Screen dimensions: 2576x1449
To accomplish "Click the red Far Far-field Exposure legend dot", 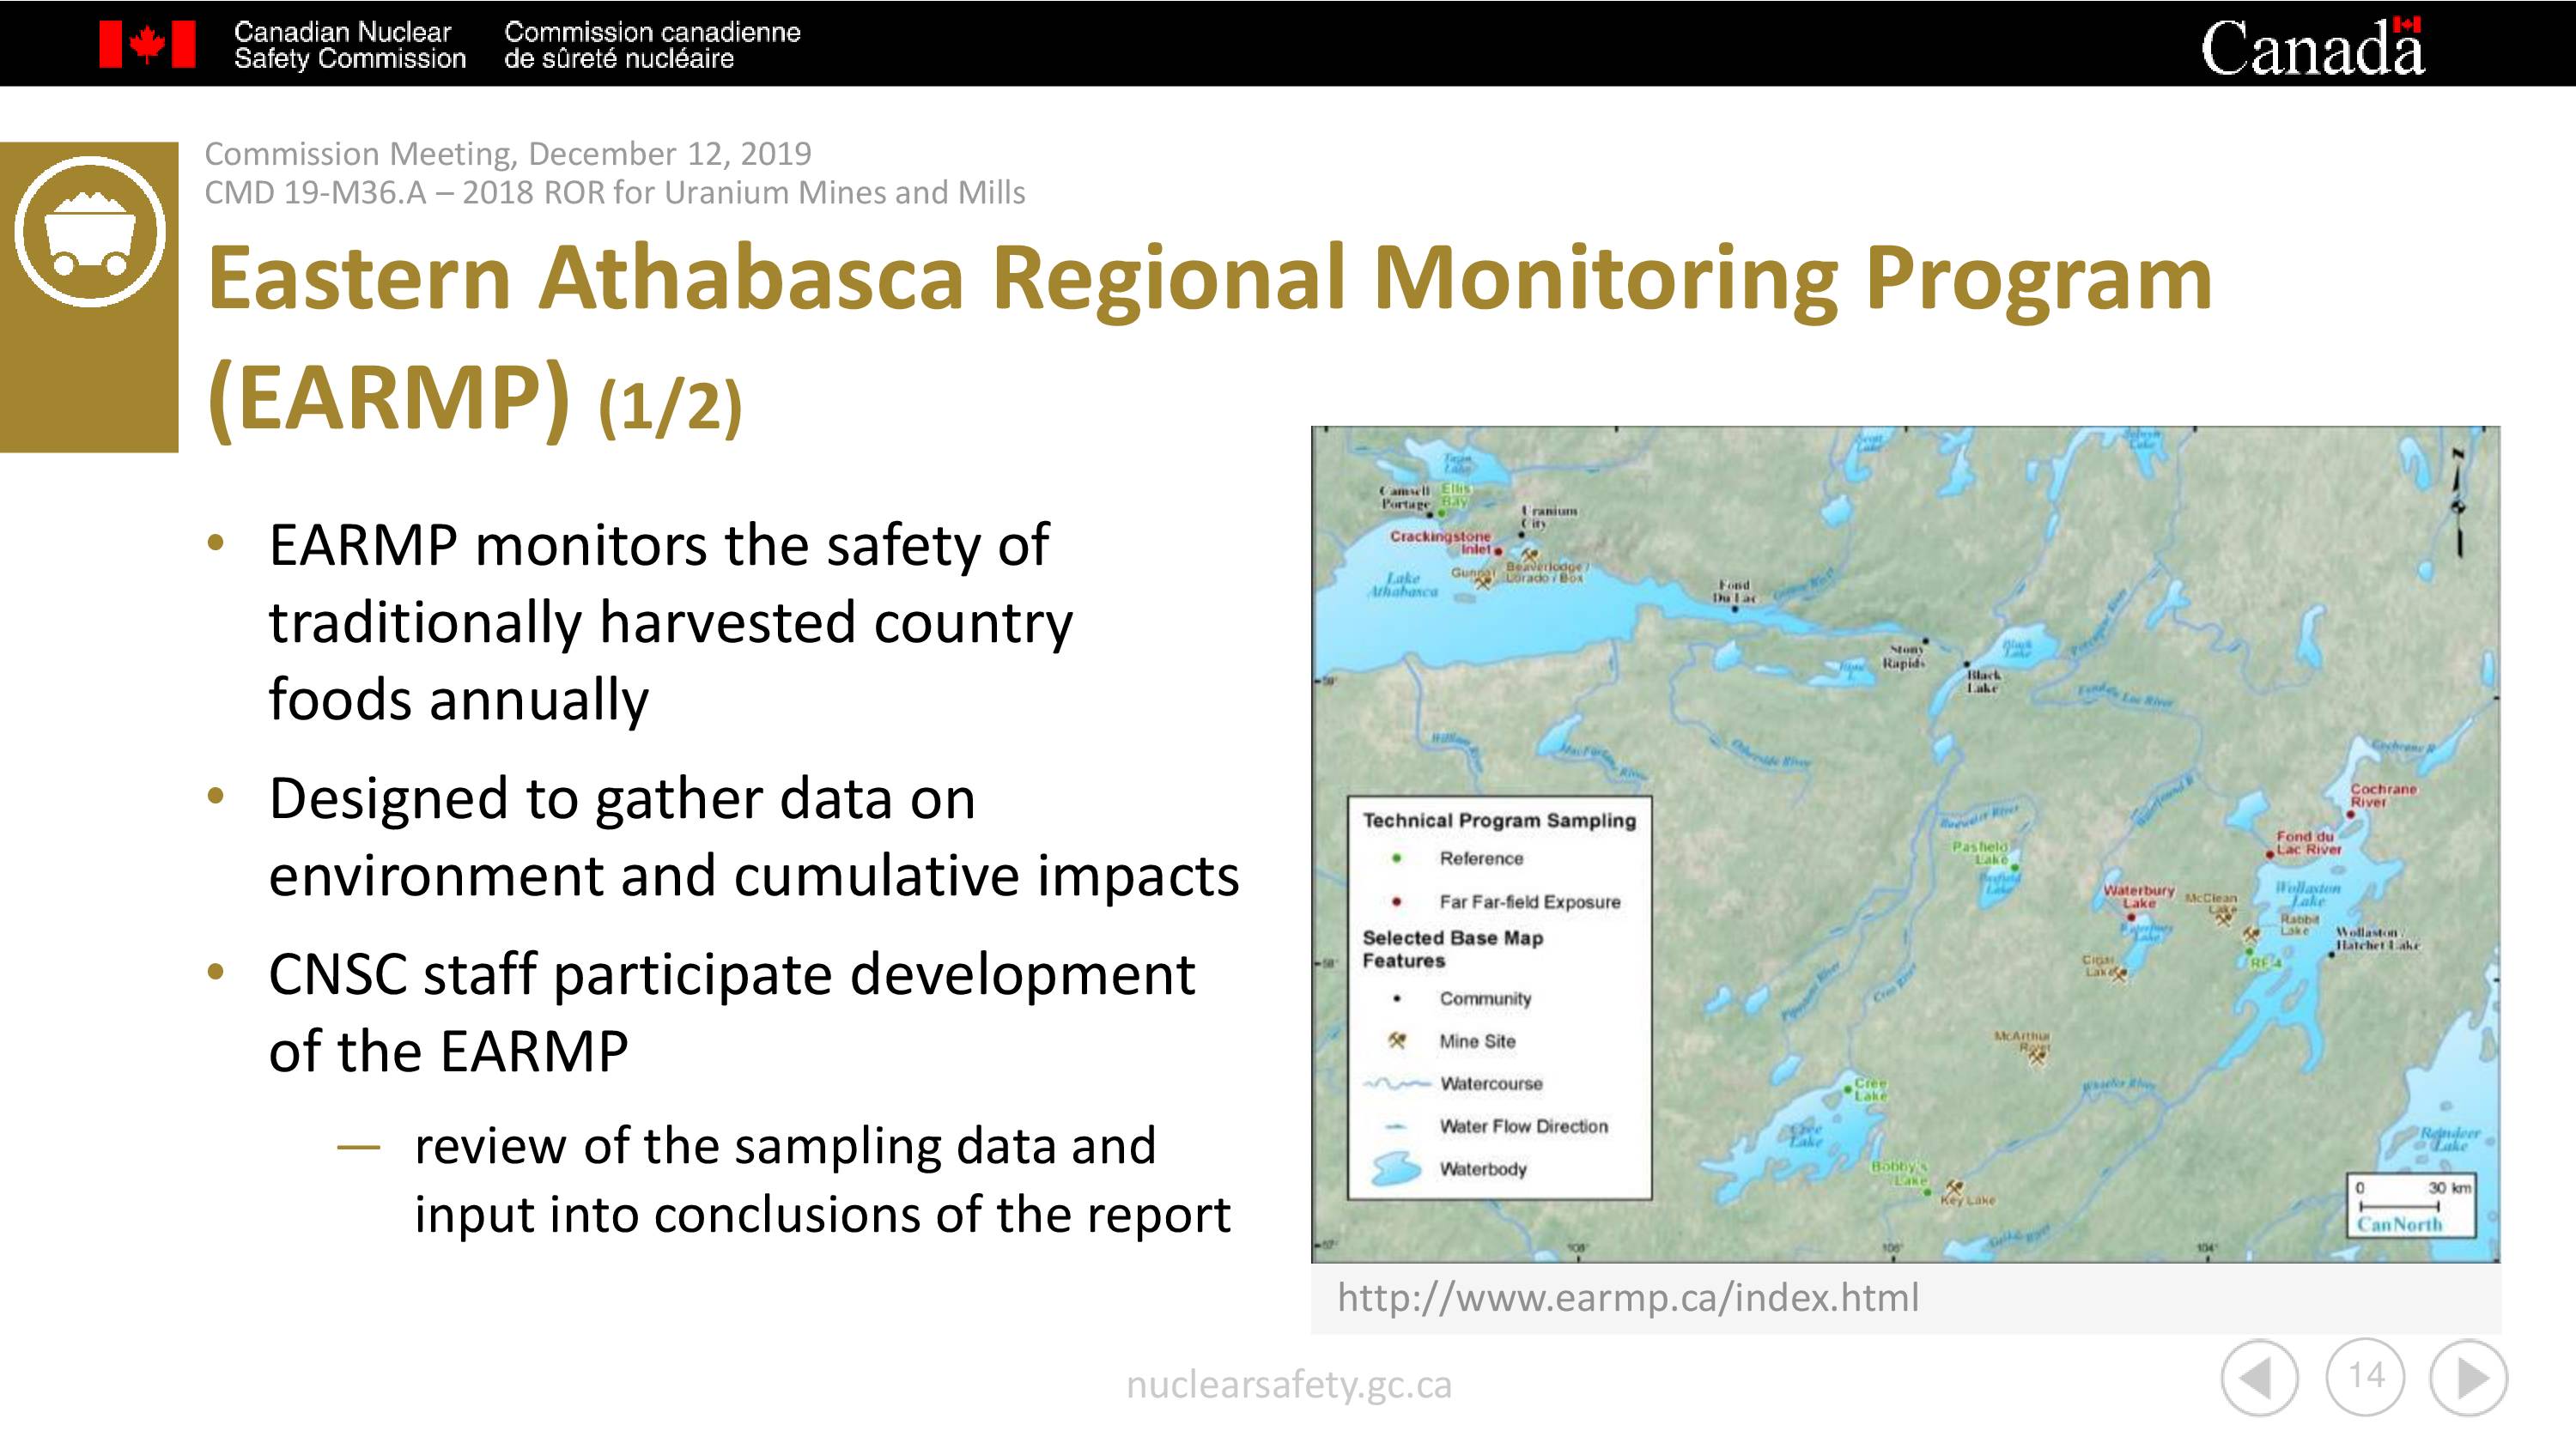I will 1396,901.
